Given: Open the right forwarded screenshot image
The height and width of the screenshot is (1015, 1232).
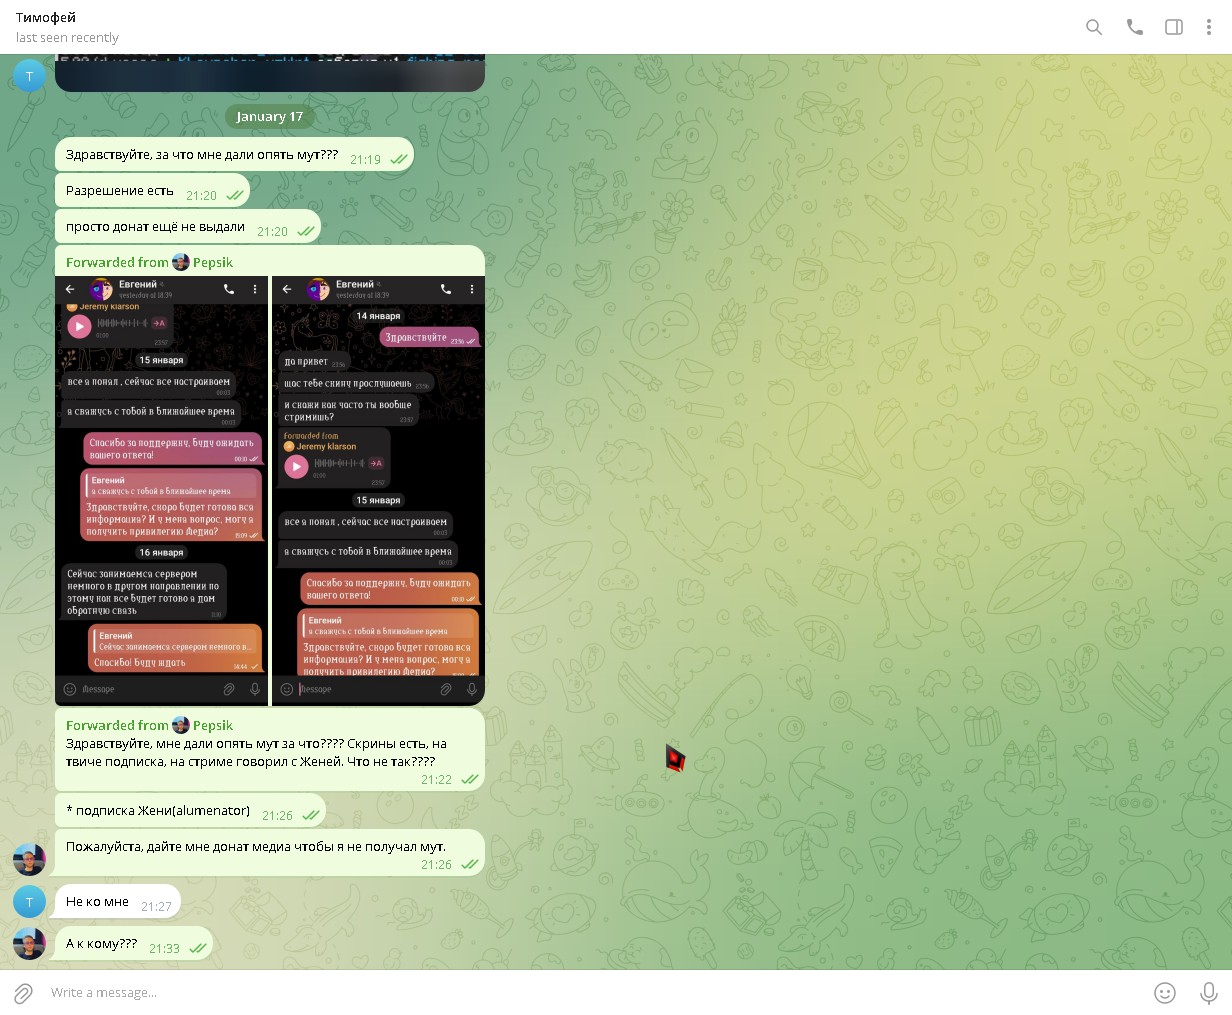Looking at the screenshot, I should pyautogui.click(x=378, y=490).
